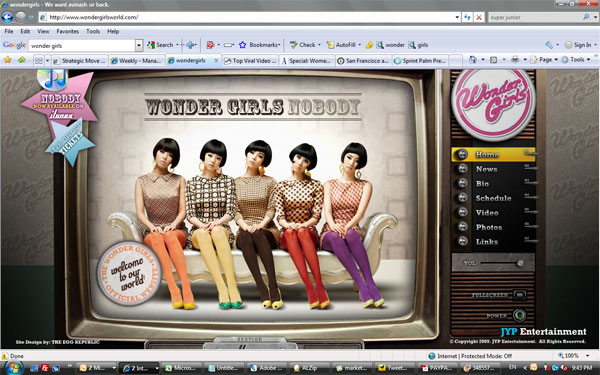Find the word 'girls' toolbar button
600x375 pixels.
pyautogui.click(x=418, y=45)
